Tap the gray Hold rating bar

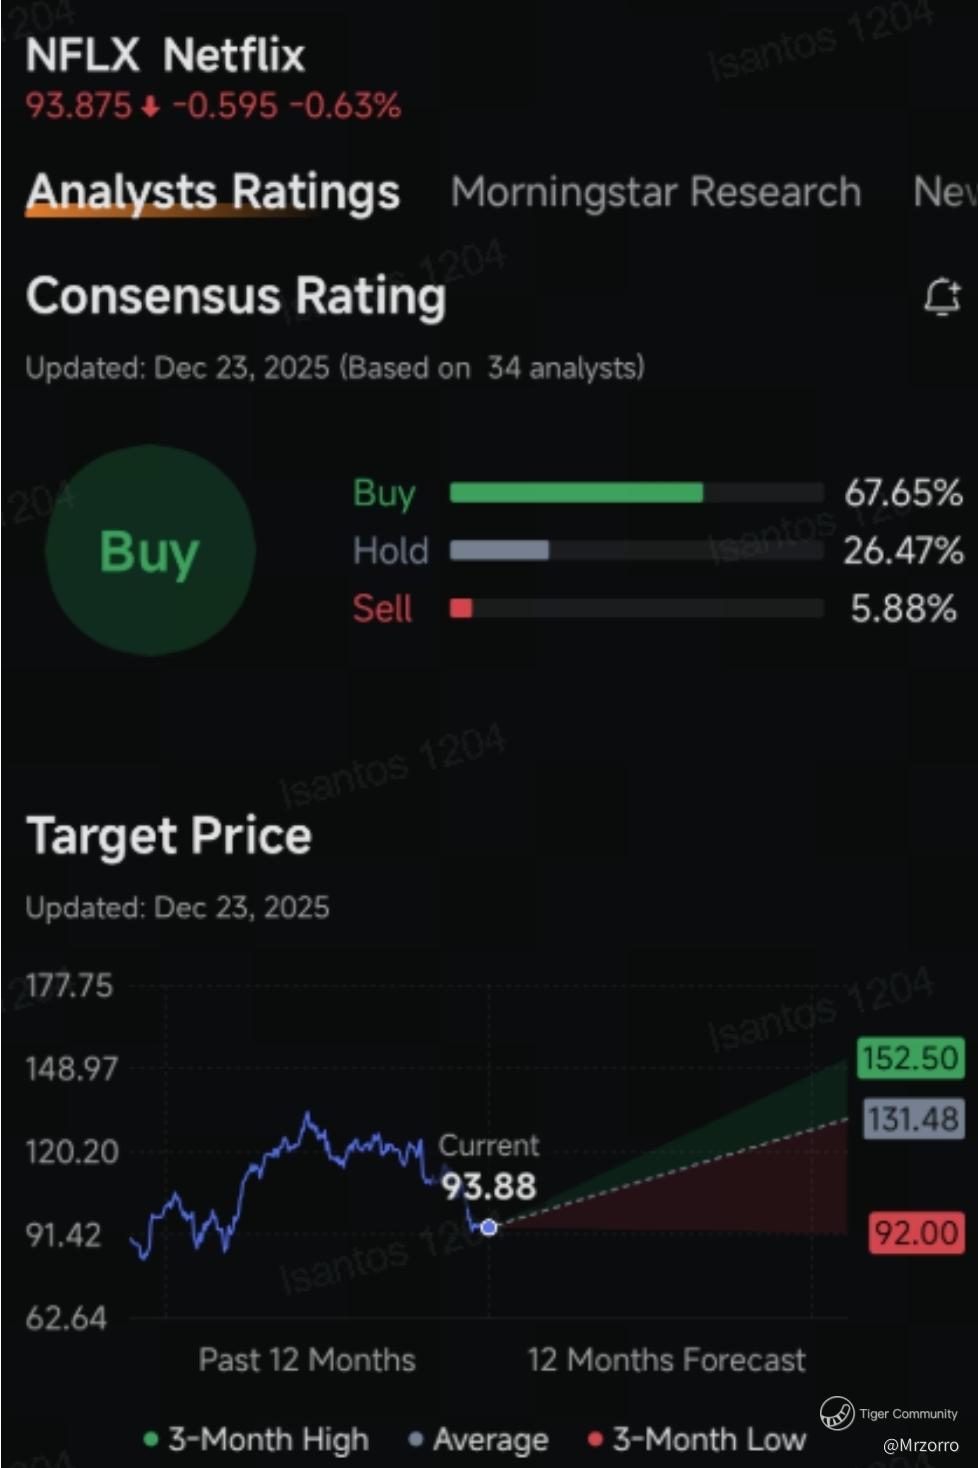(x=499, y=550)
